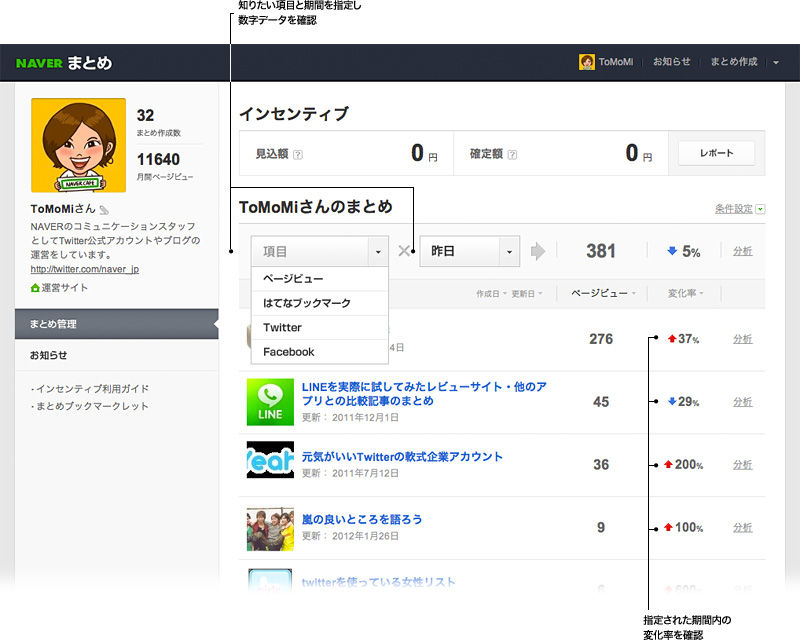
Task: Open インセンティブ利用ガイド link
Action: pos(92,389)
